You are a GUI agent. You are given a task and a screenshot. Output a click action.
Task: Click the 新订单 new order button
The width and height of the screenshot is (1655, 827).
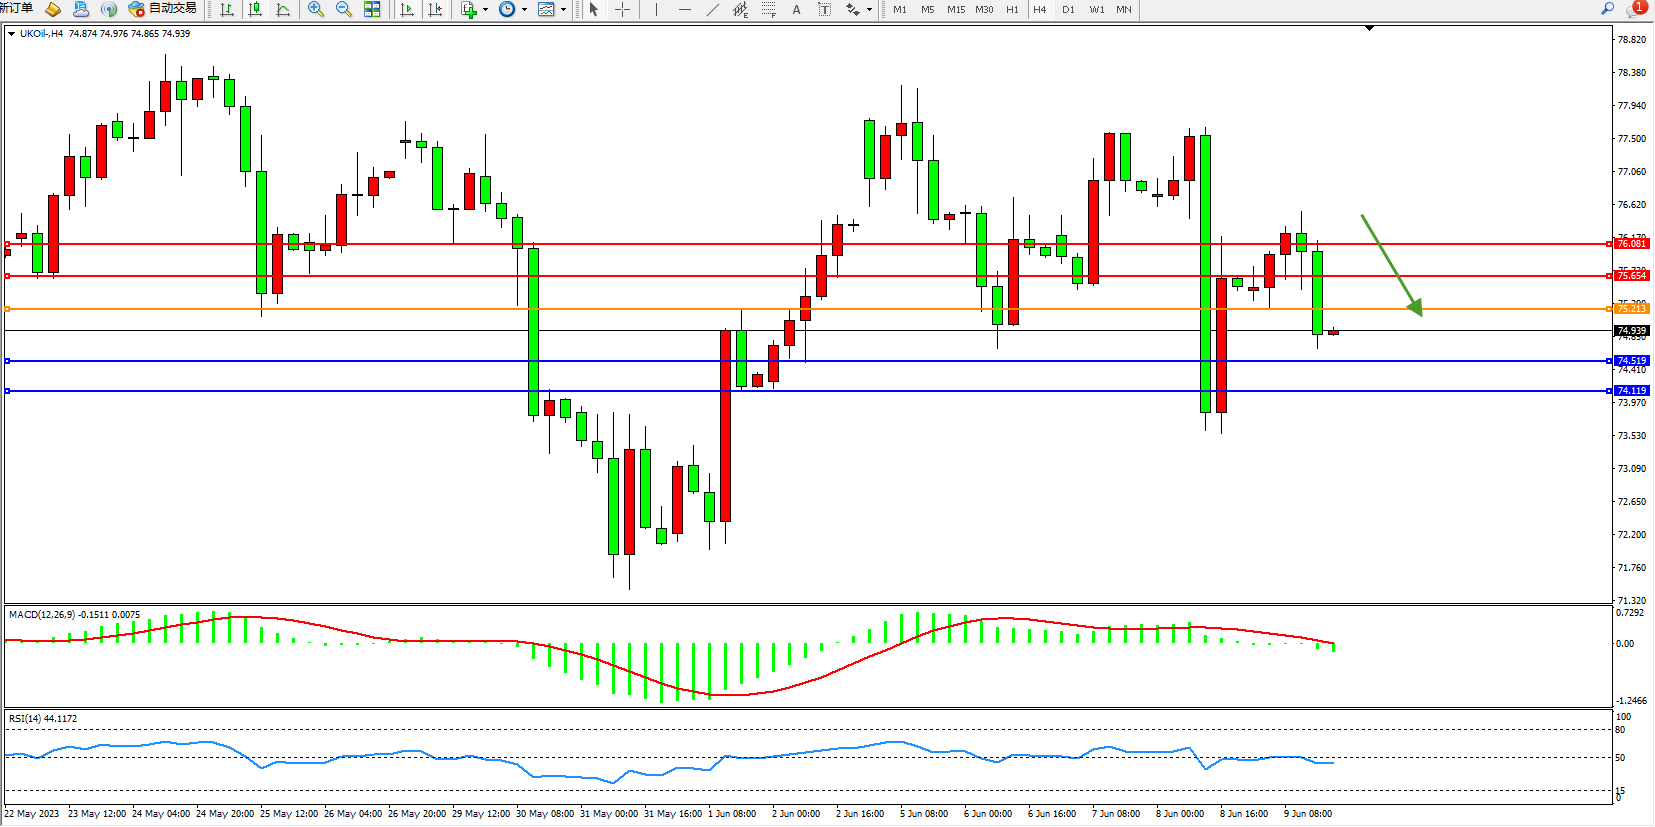coord(17,8)
